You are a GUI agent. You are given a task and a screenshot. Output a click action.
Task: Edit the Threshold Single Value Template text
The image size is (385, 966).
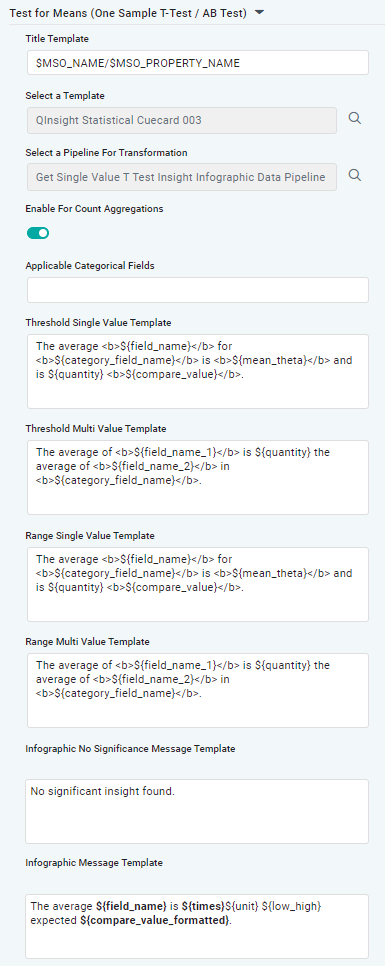coord(198,371)
